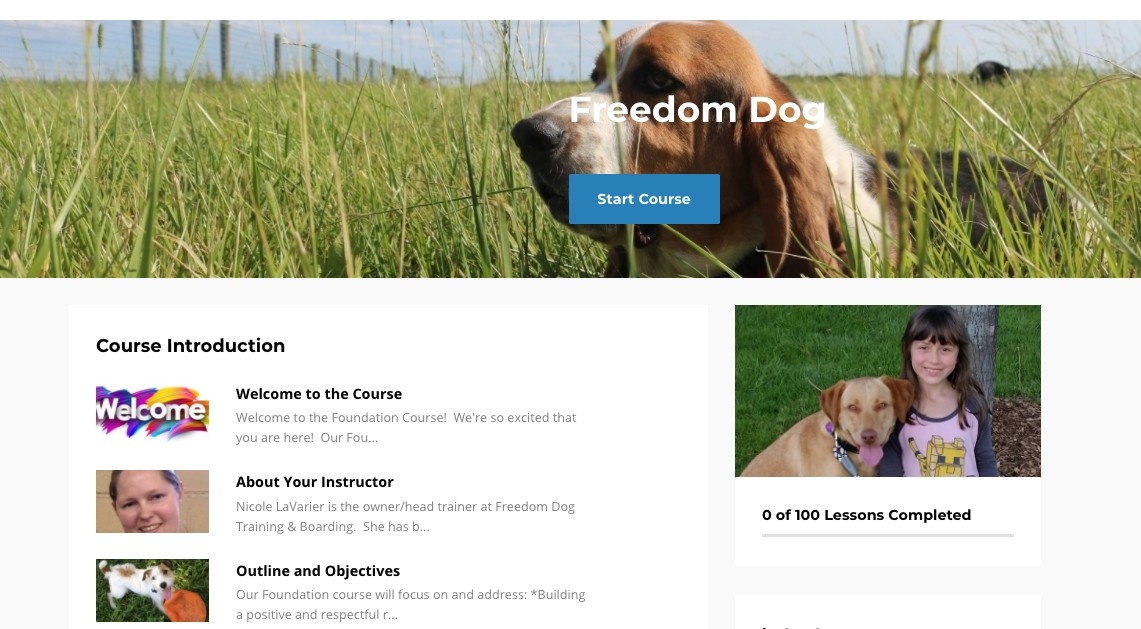Click the partially visible card below progress

(888, 612)
